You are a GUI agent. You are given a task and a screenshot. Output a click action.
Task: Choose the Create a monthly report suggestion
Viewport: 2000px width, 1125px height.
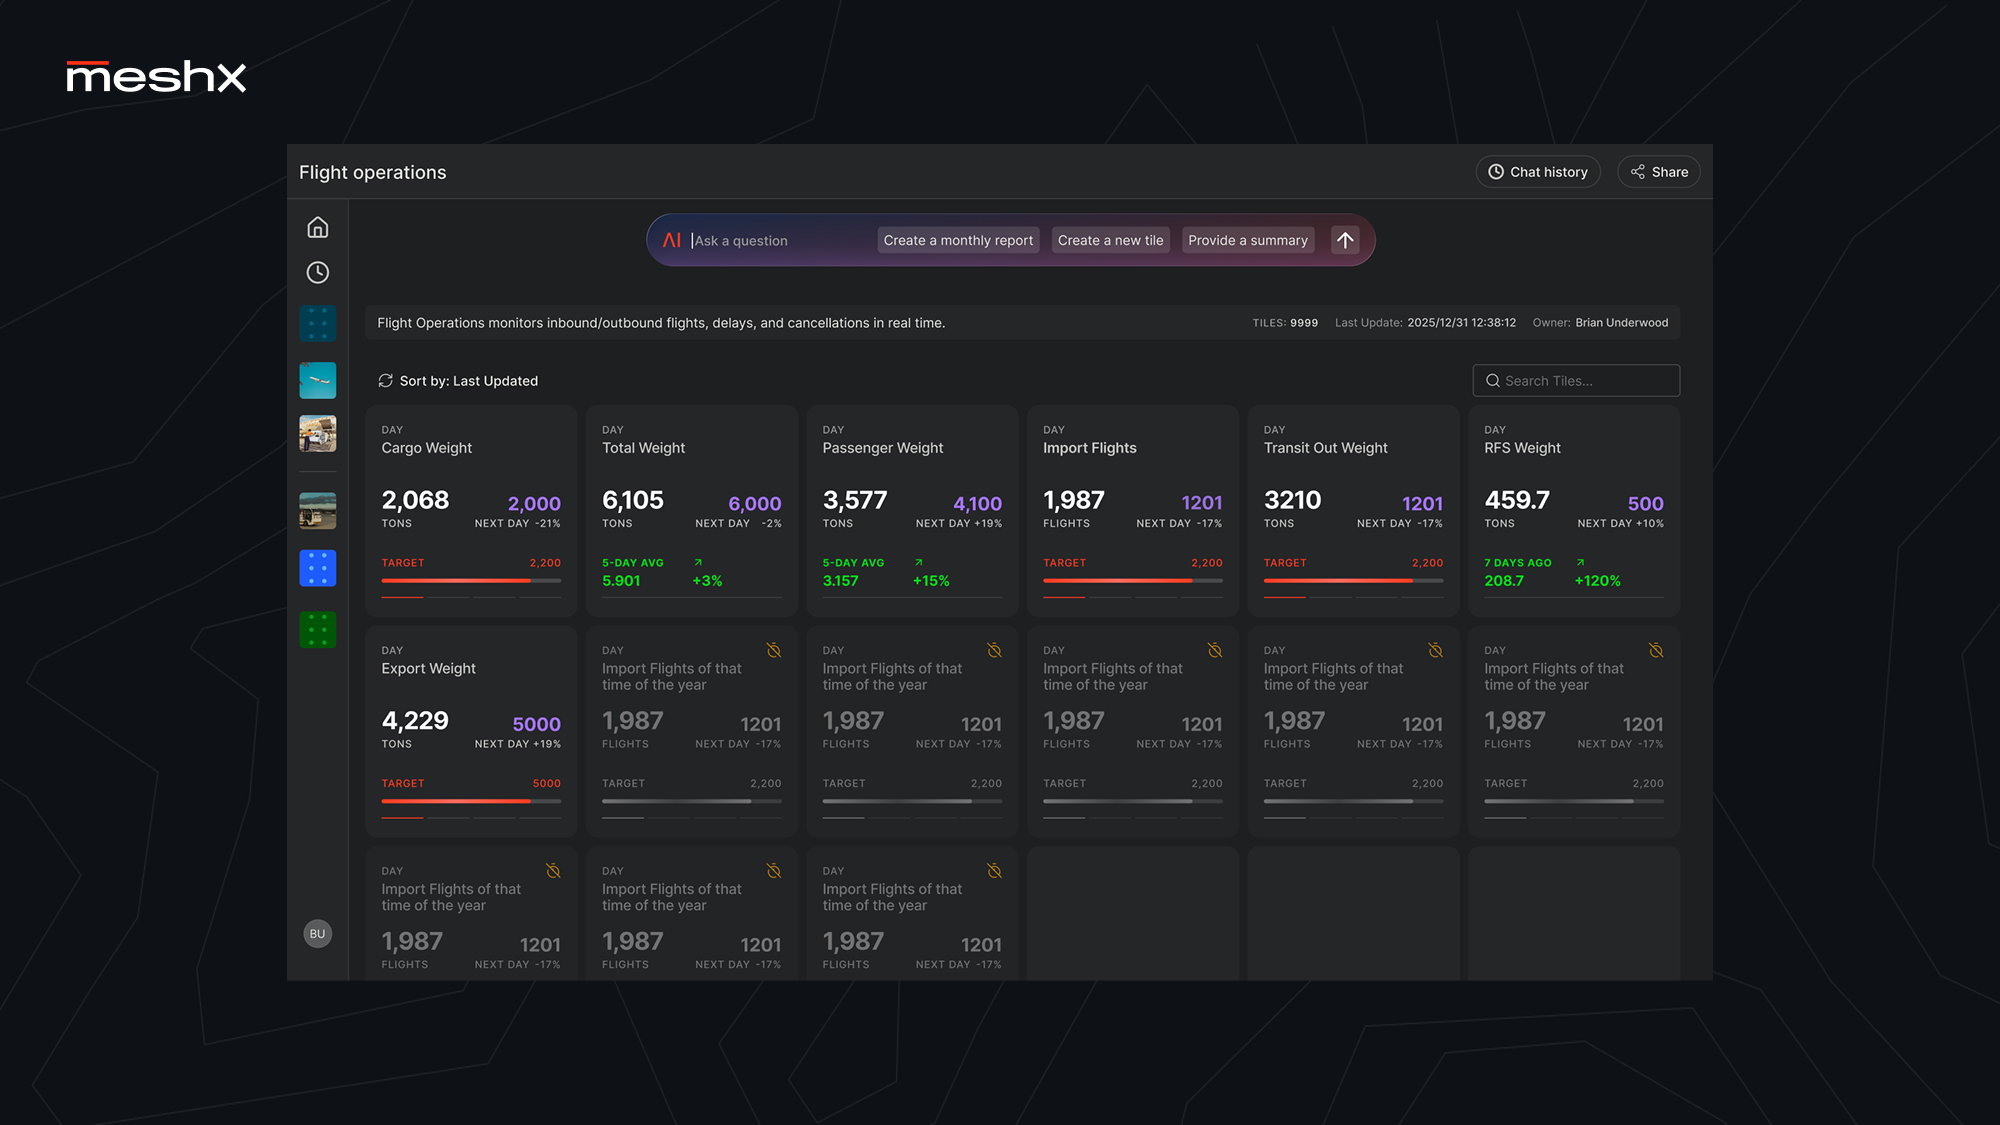[x=958, y=240]
